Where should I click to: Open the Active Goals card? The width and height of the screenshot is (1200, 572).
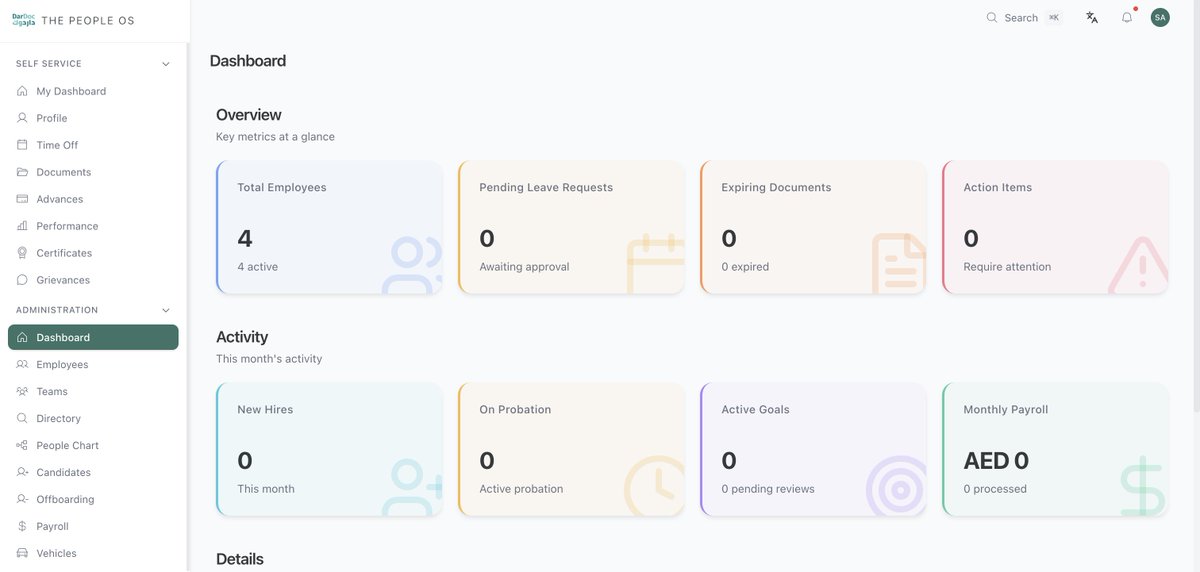(x=813, y=449)
